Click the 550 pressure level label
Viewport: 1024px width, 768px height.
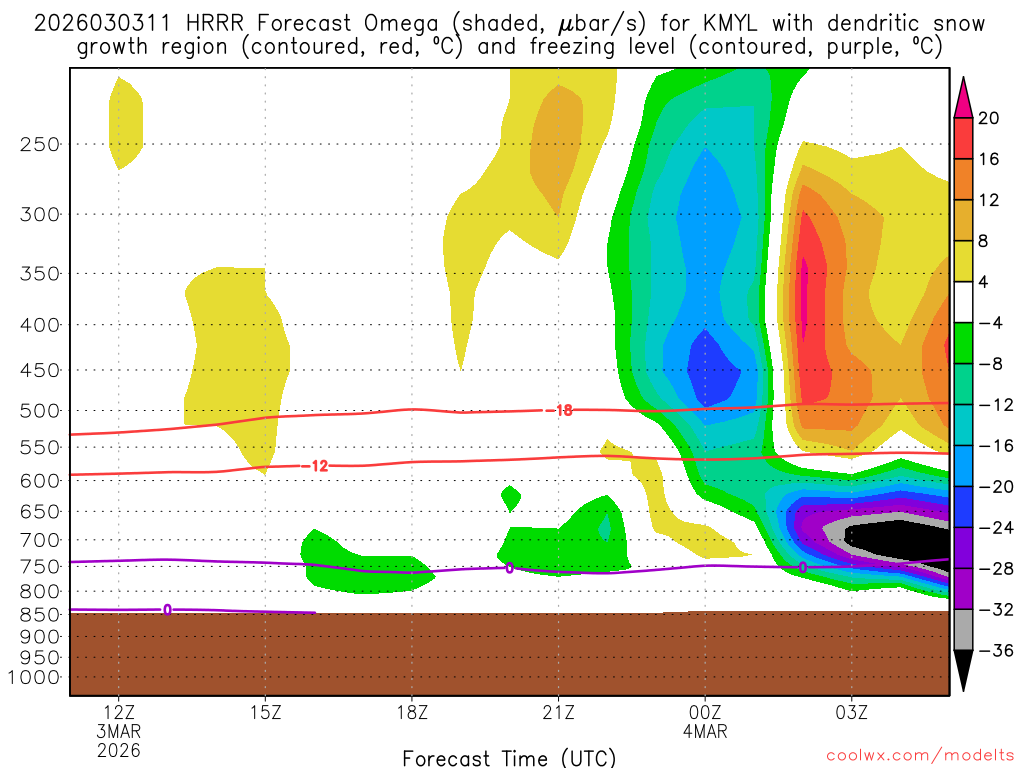(x=39, y=447)
